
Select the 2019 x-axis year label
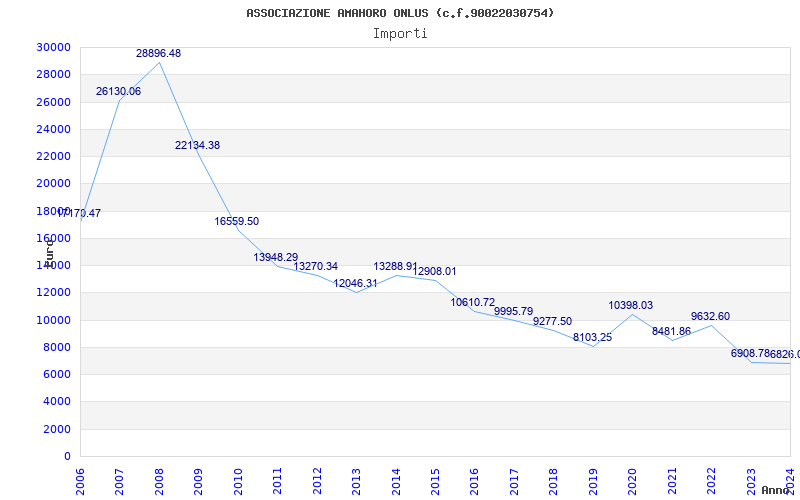[x=592, y=481]
